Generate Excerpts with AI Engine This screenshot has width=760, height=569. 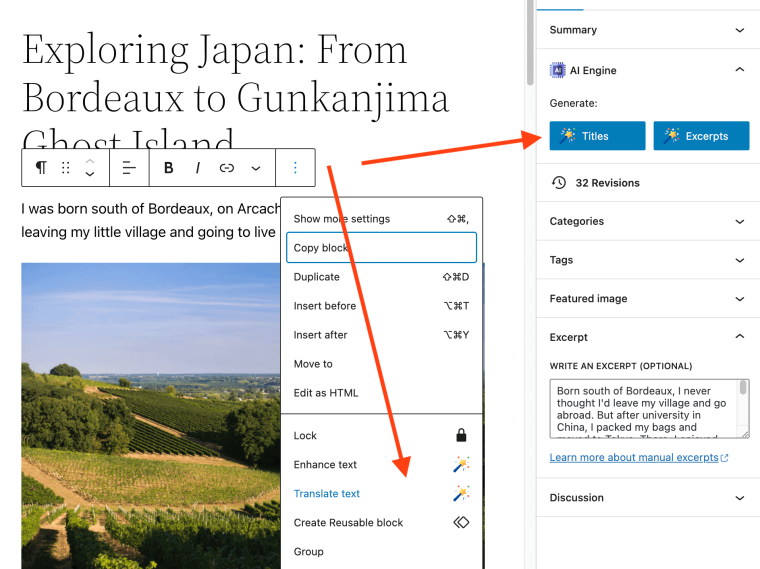pos(701,136)
